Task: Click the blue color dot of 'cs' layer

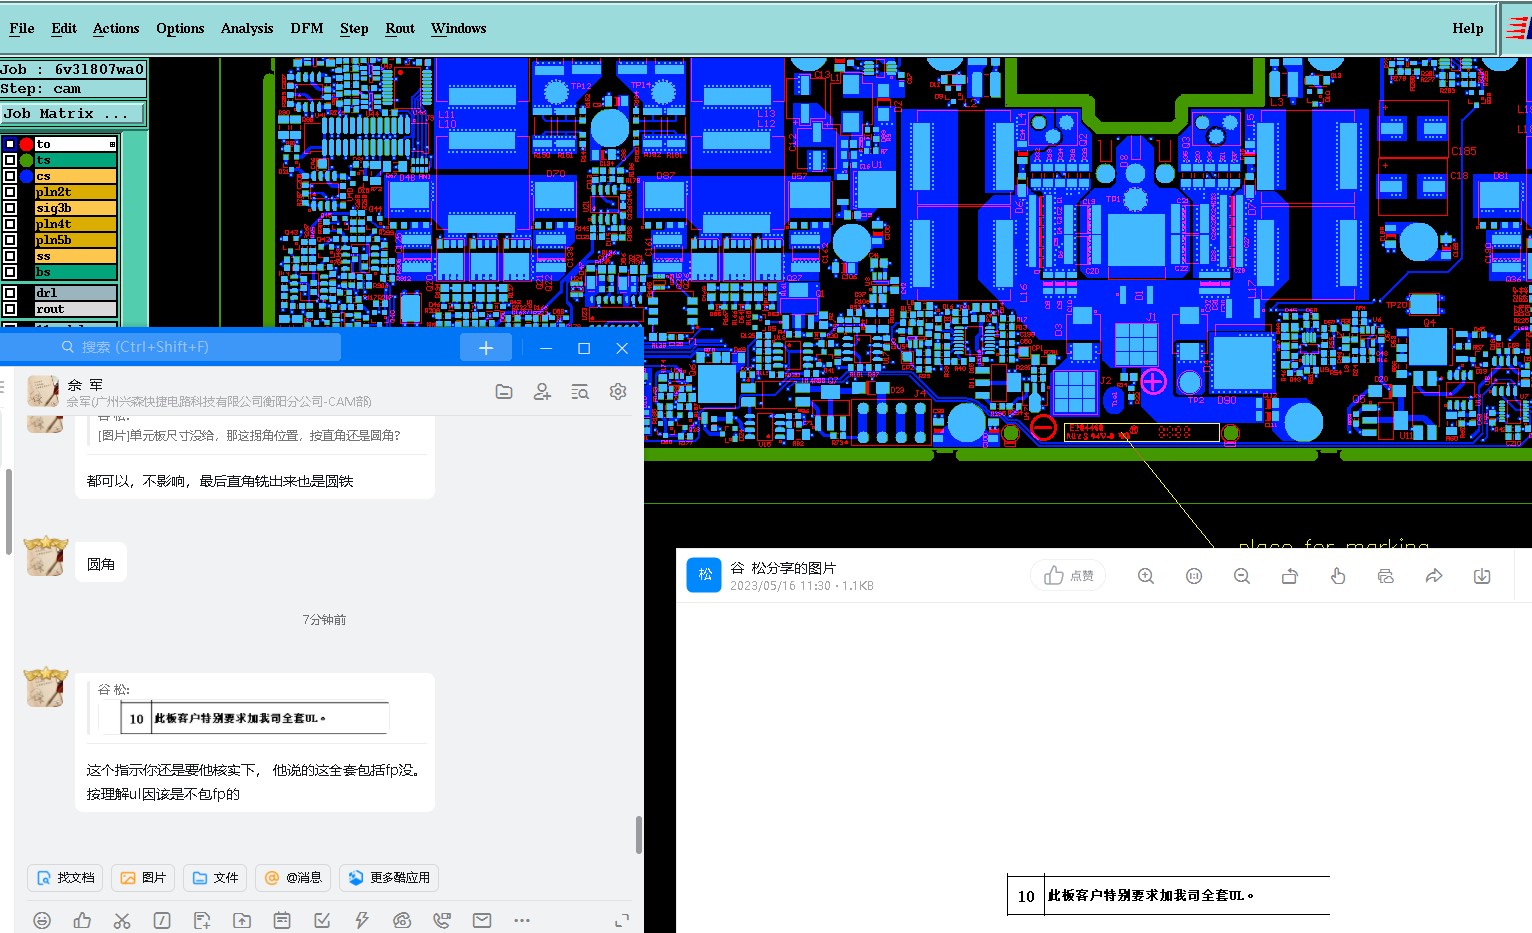Action: [x=26, y=176]
